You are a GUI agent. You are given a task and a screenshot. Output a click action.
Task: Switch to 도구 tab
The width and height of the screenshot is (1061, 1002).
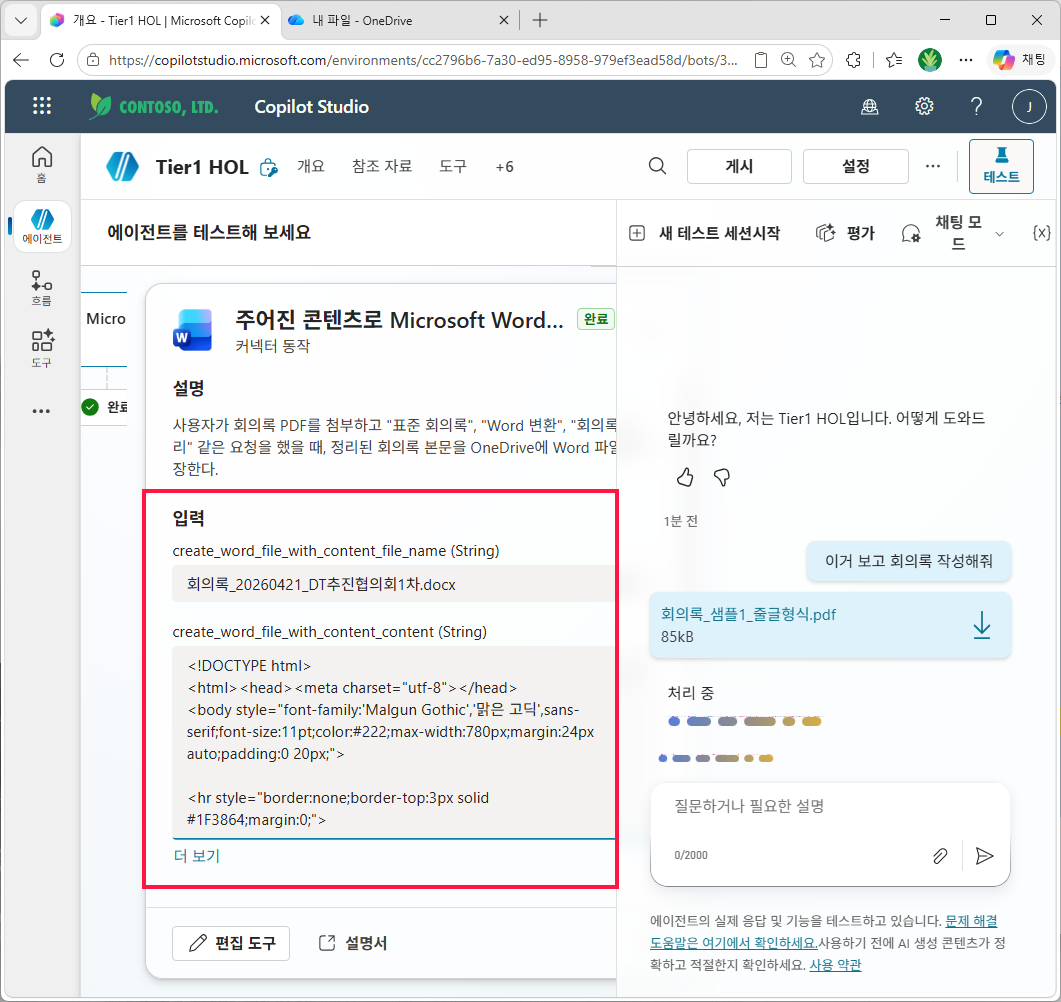pos(453,166)
